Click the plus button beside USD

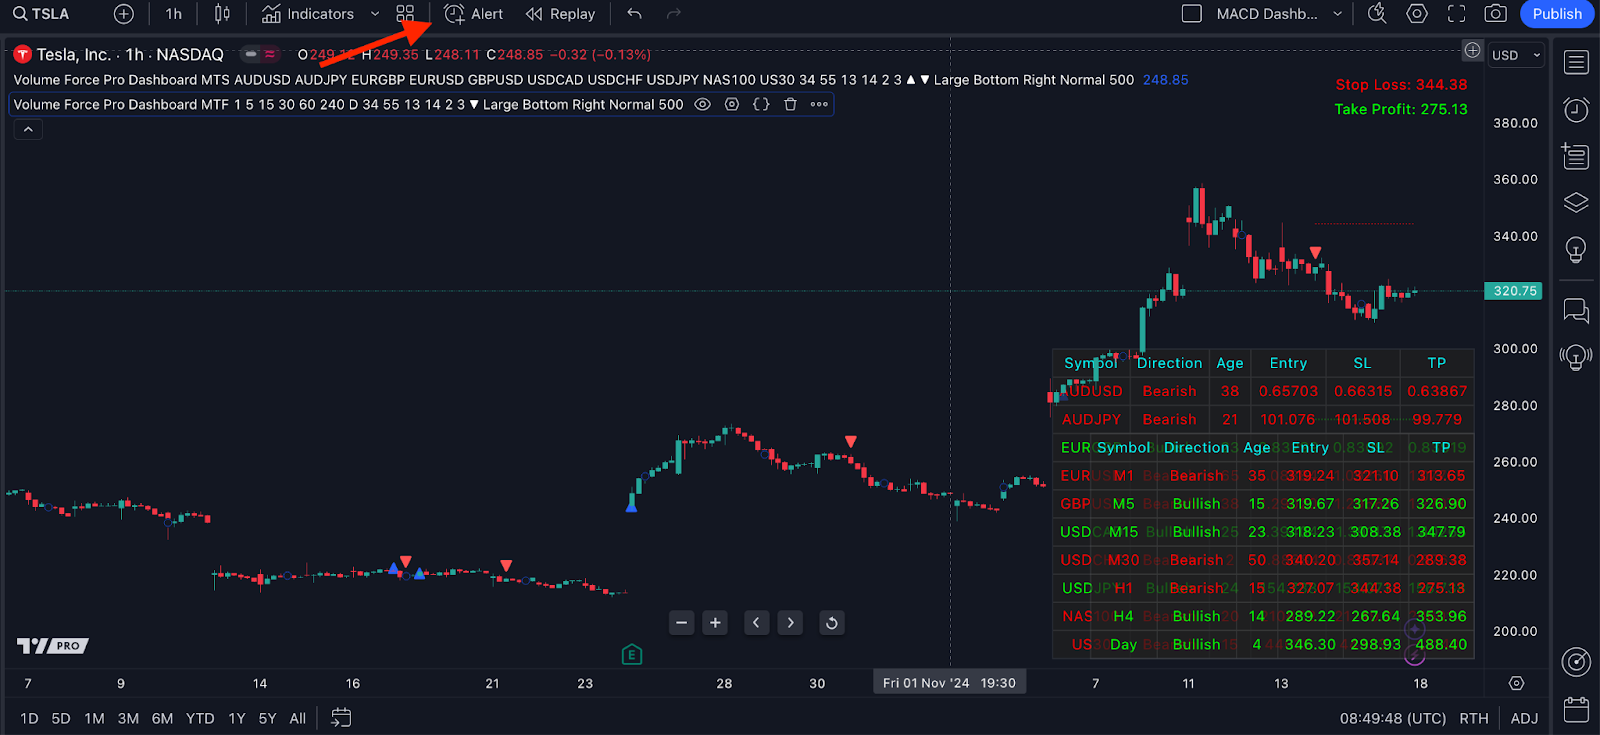point(1473,51)
